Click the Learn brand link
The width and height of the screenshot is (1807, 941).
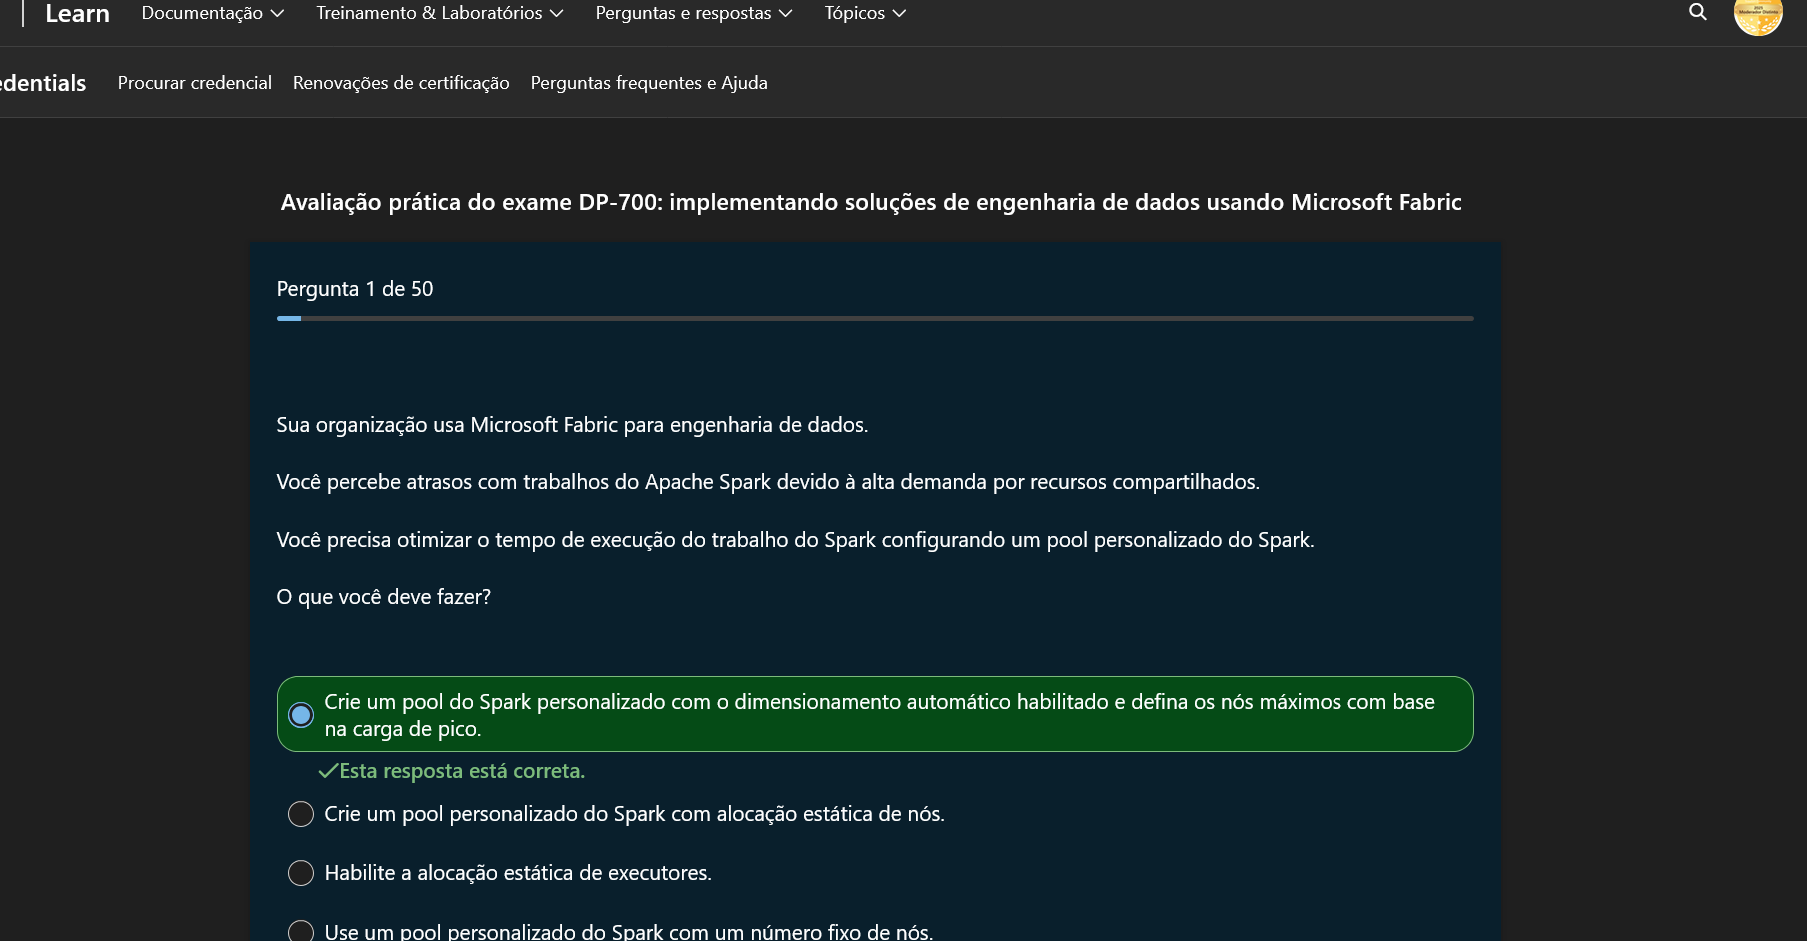(x=77, y=14)
